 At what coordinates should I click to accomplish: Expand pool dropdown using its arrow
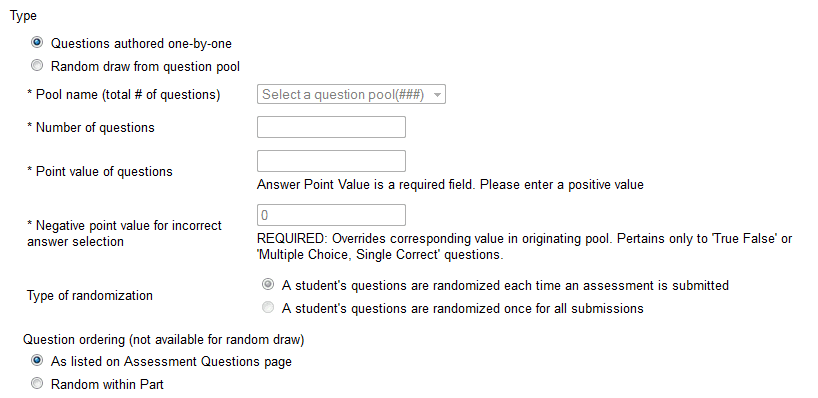coord(437,95)
